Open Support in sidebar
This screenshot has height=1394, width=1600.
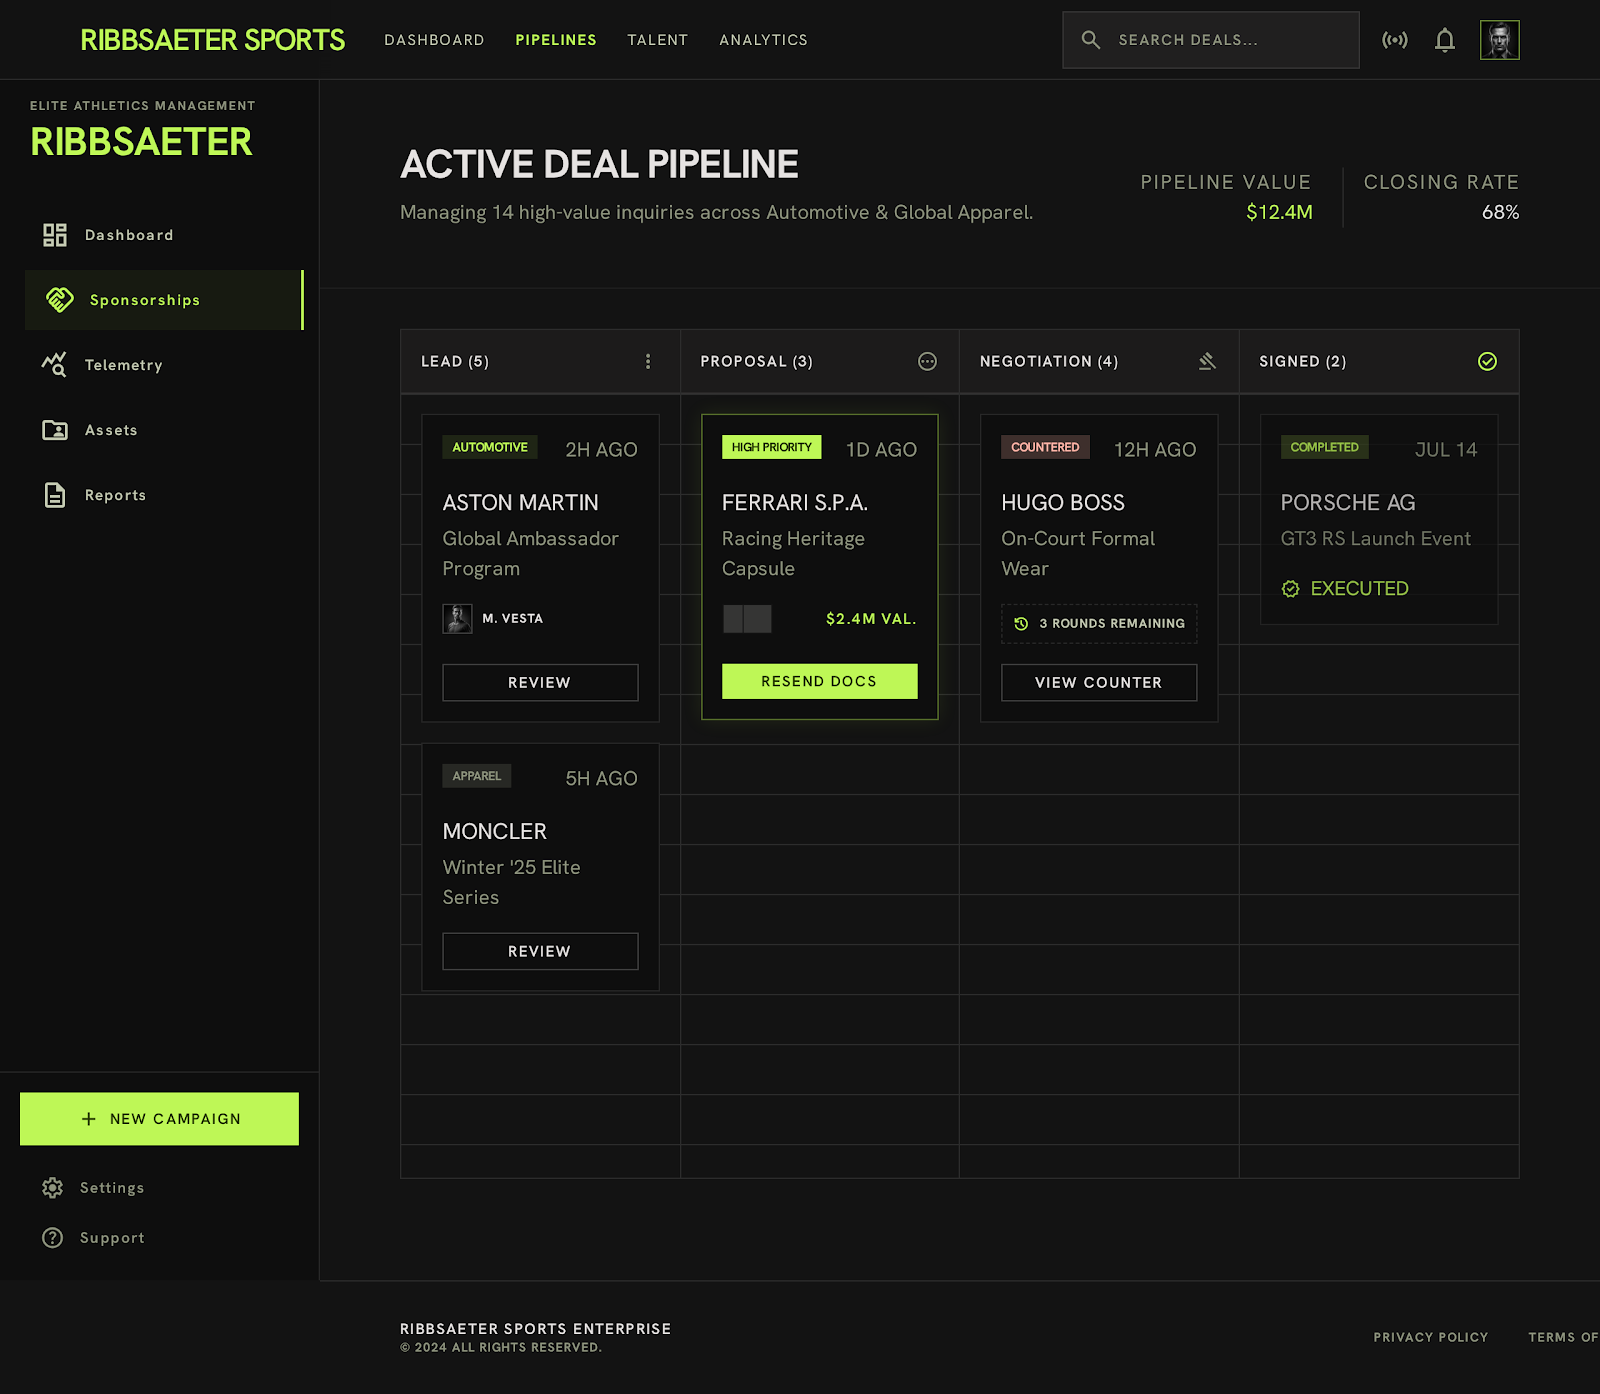112,1238
